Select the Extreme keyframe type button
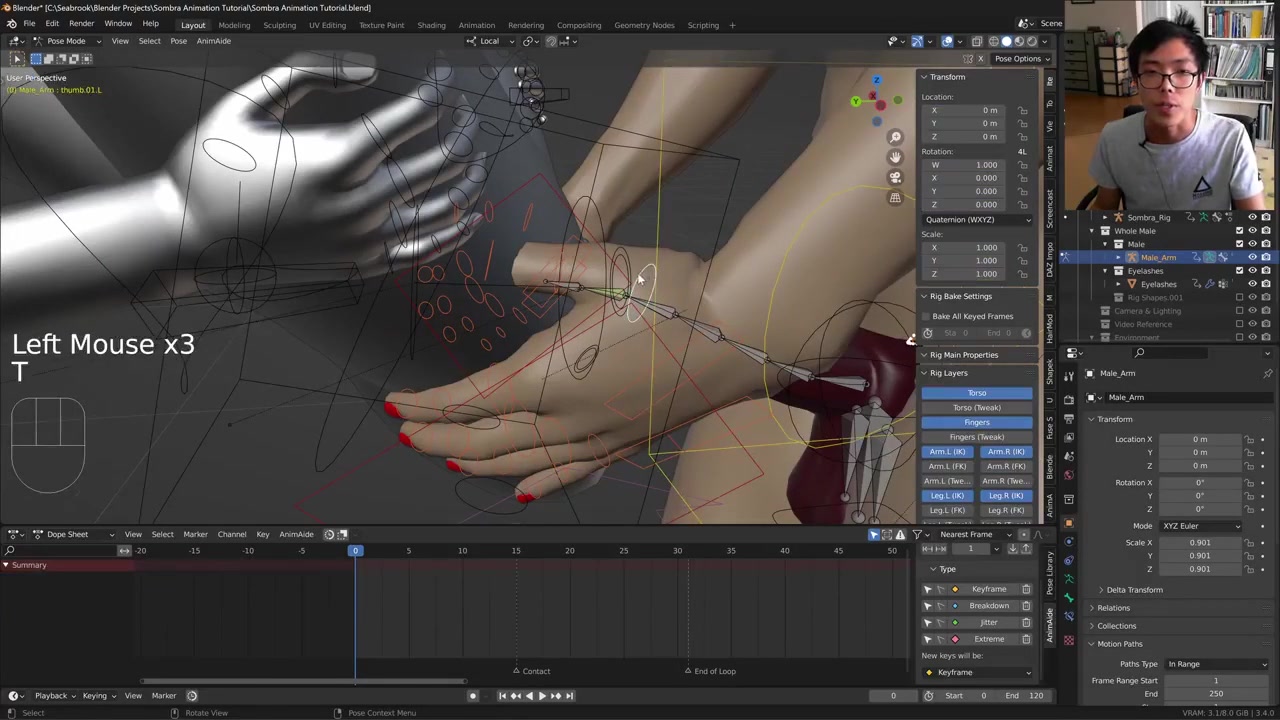The height and width of the screenshot is (720, 1280). (988, 639)
